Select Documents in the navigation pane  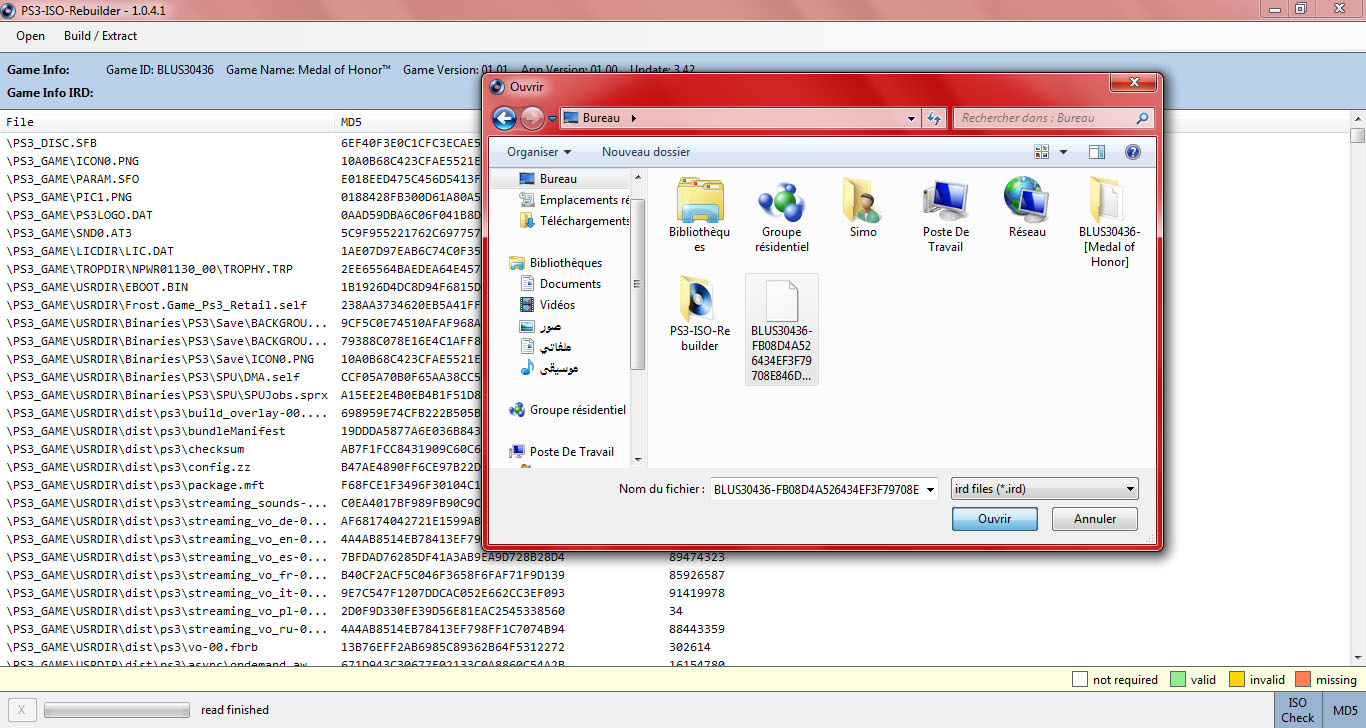tap(570, 284)
